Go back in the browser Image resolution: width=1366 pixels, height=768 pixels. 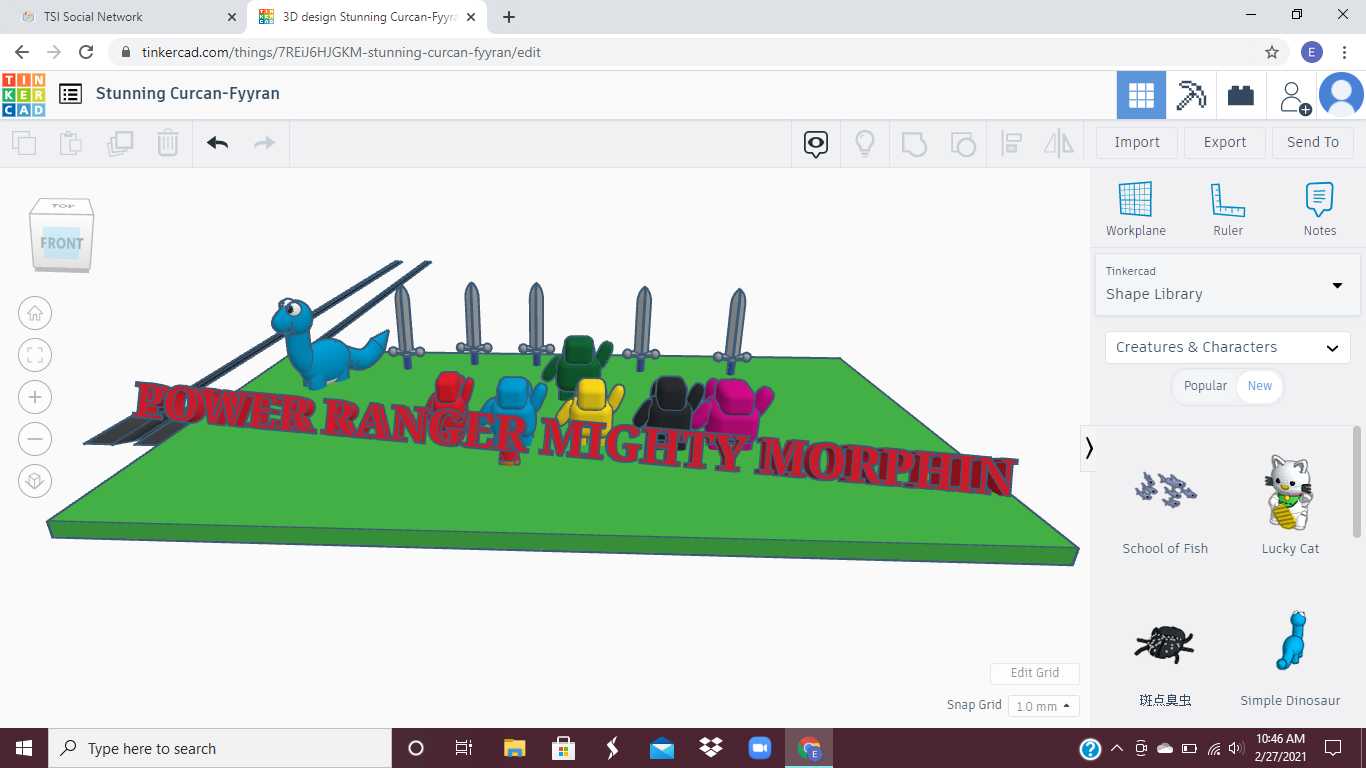pos(22,52)
